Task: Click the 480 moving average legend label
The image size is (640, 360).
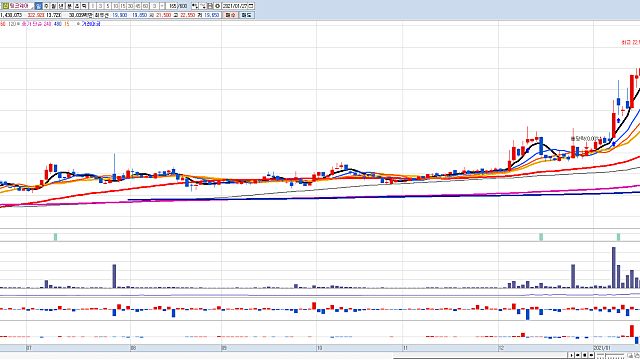Action: (58, 24)
